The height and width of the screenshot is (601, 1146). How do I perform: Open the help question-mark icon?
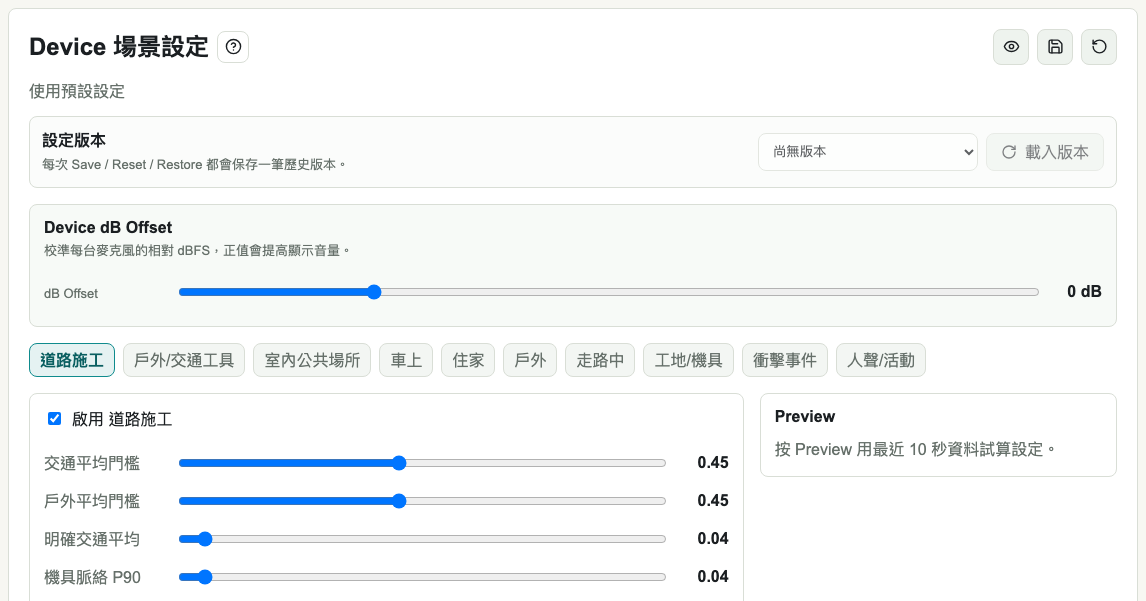point(233,47)
